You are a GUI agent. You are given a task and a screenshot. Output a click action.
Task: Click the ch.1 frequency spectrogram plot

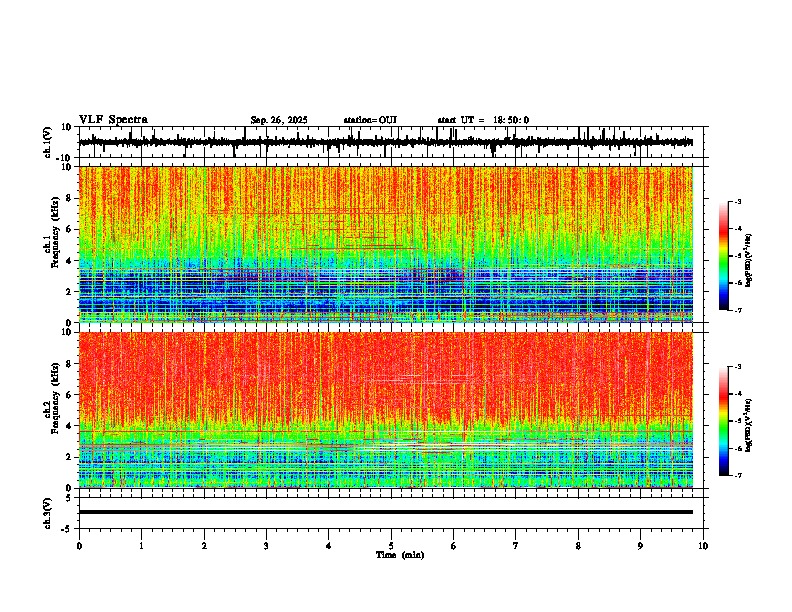(x=386, y=244)
